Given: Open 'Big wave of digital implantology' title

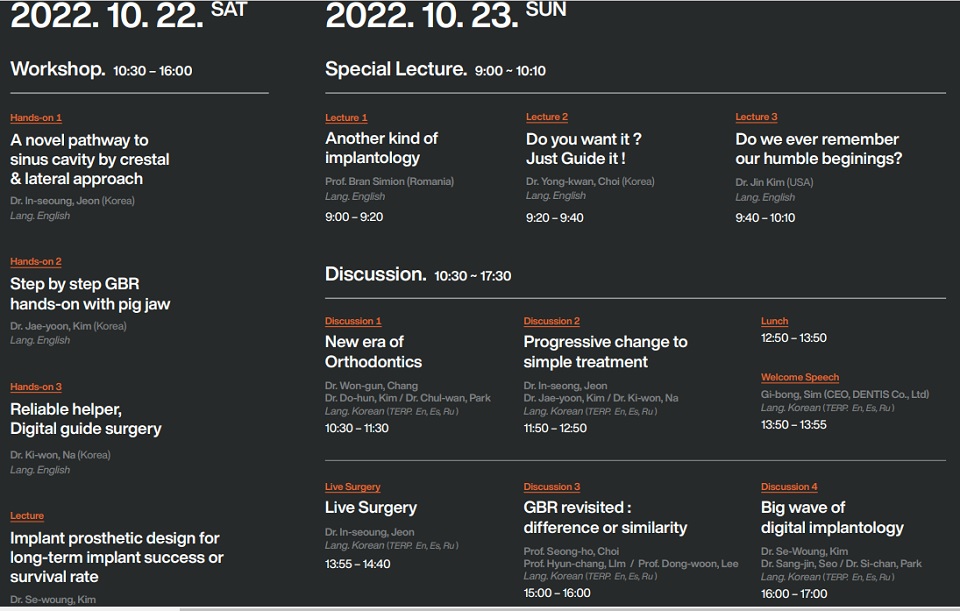Looking at the screenshot, I should click(x=831, y=517).
